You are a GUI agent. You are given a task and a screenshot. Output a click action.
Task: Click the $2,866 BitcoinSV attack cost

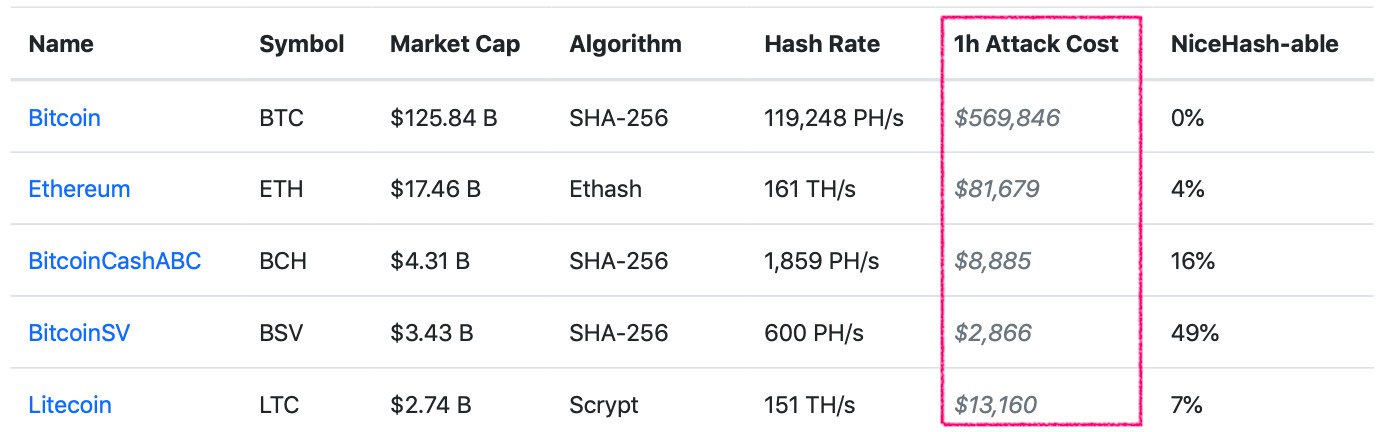(x=992, y=333)
